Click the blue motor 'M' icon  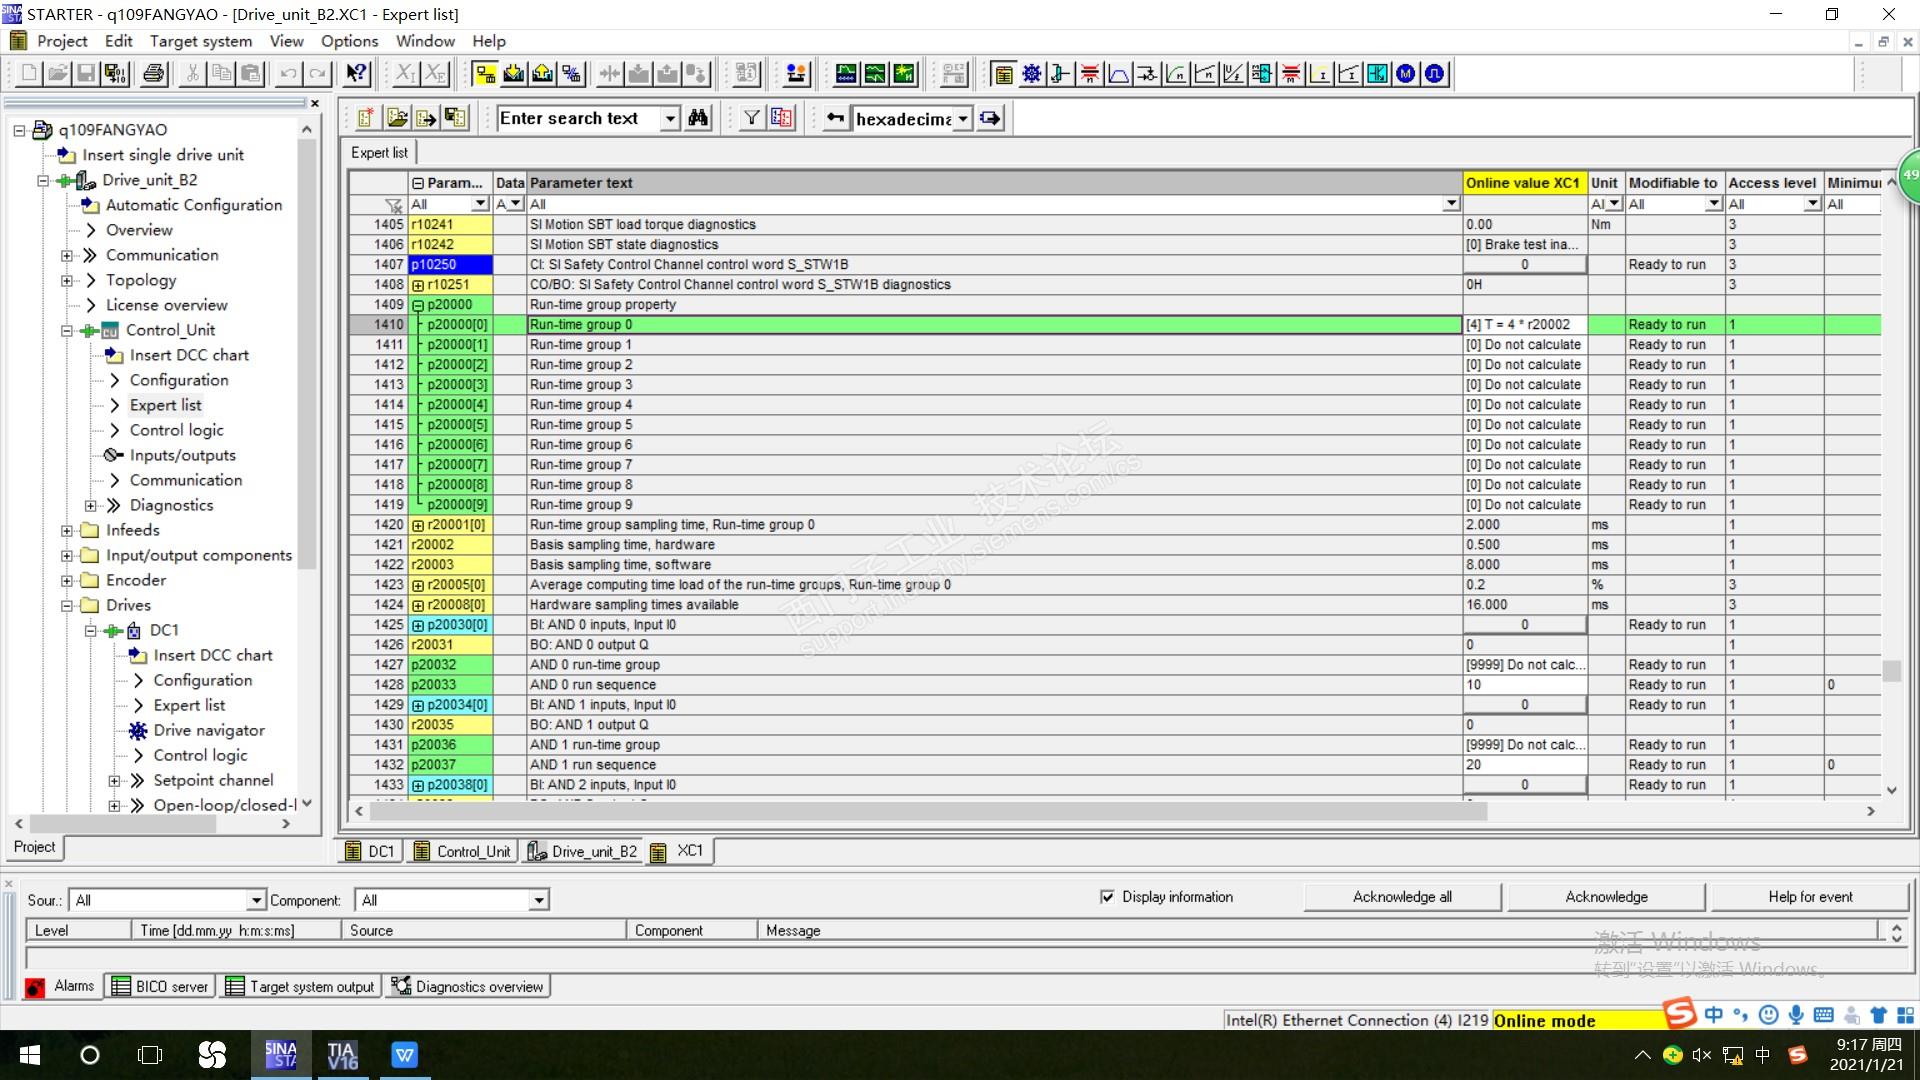point(1406,73)
